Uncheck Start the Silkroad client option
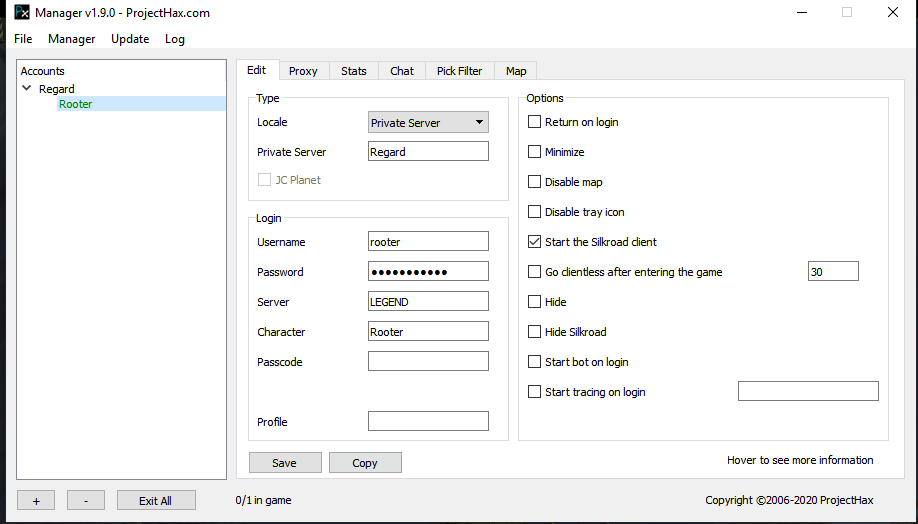The image size is (918, 524). point(534,242)
